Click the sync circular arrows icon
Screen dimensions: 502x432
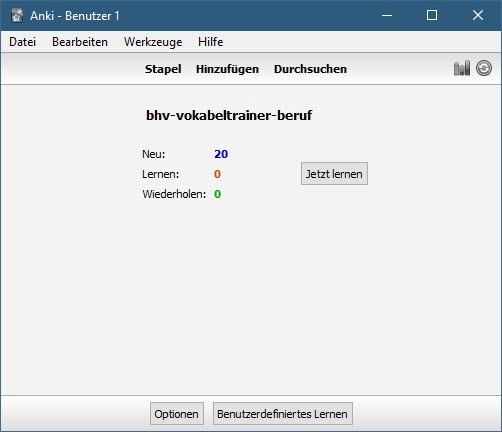(484, 68)
